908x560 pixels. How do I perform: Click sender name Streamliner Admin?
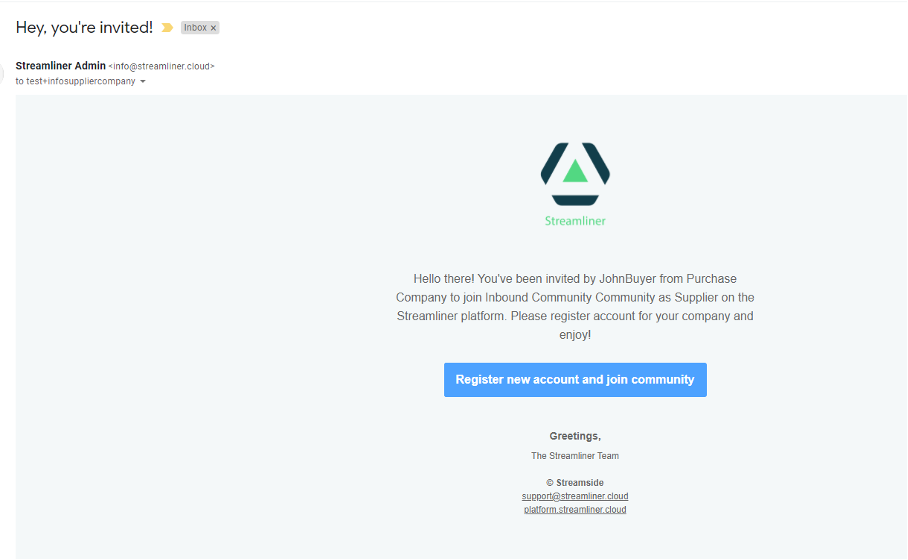coord(61,66)
